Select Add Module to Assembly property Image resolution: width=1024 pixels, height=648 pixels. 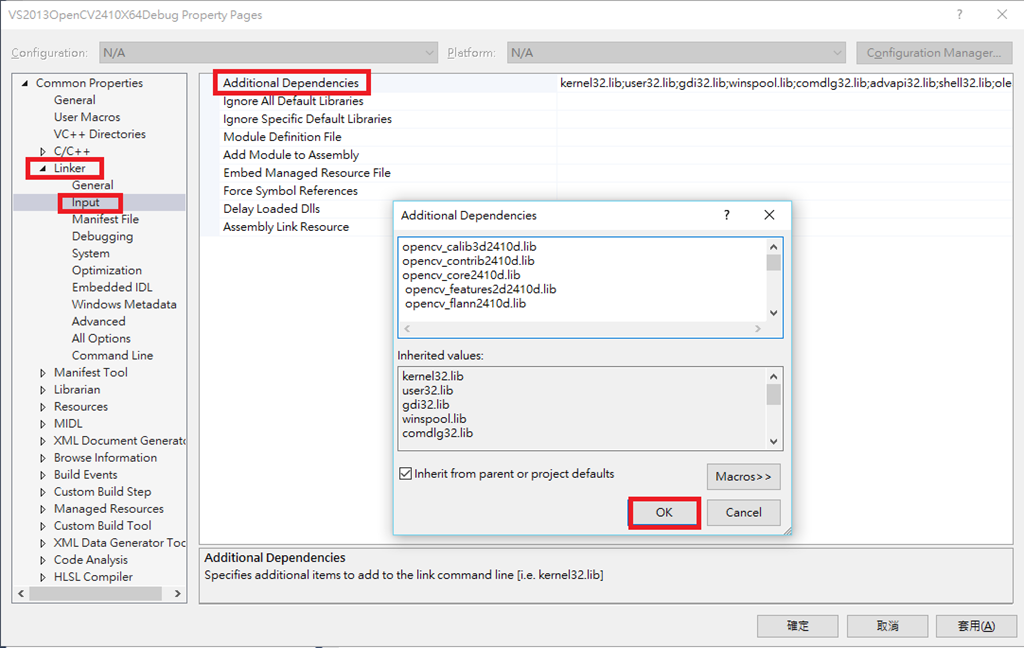291,155
